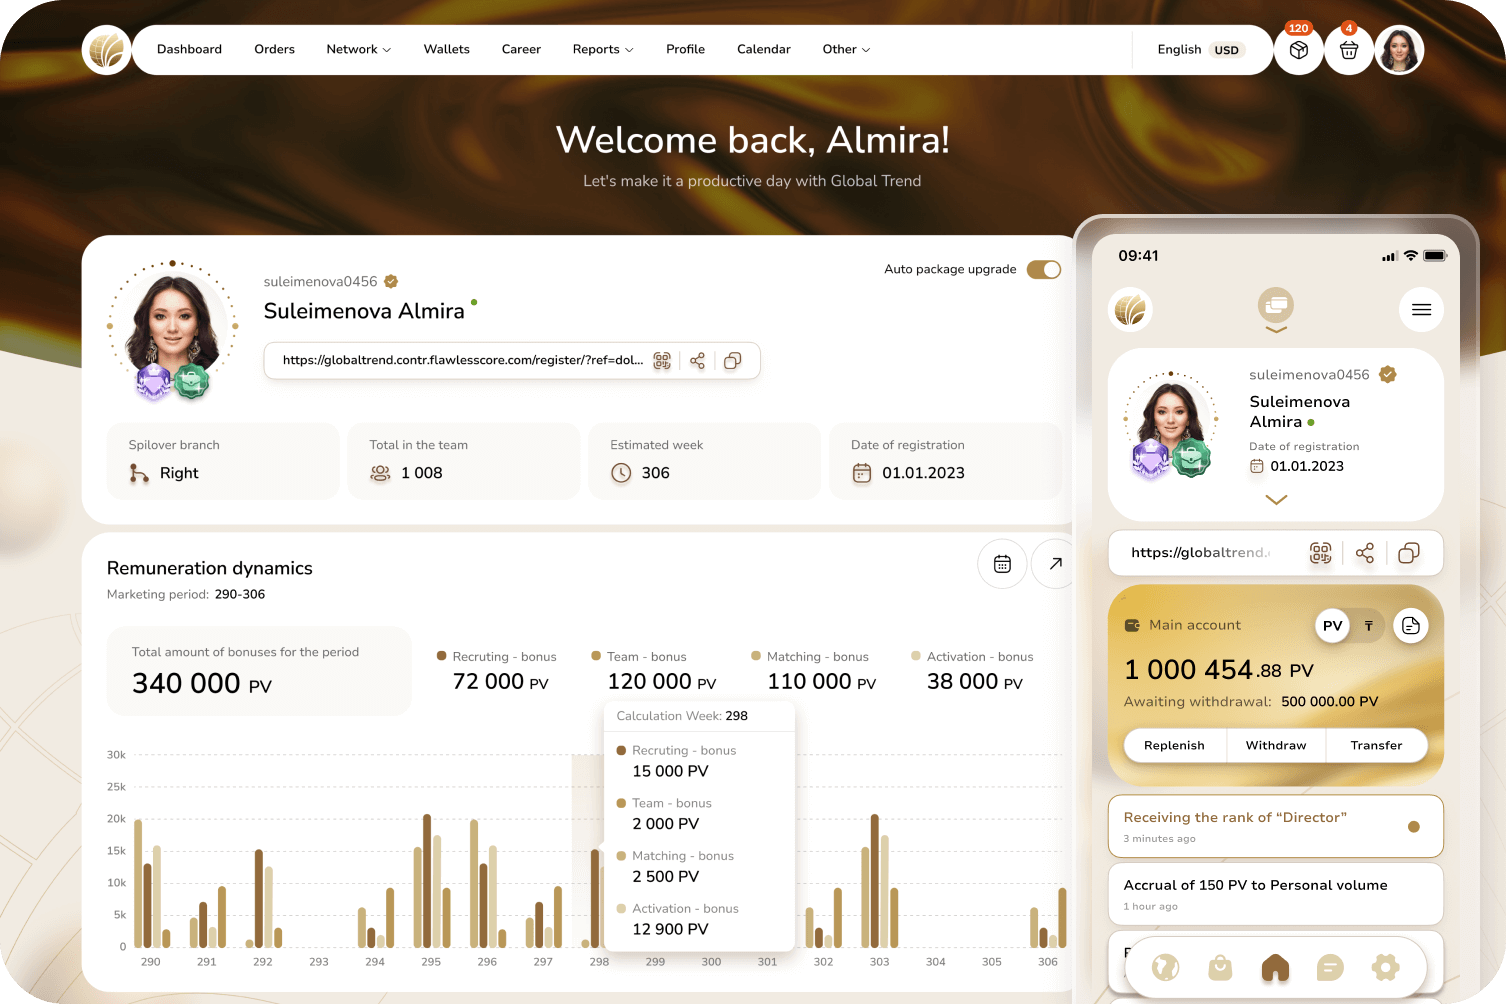This screenshot has width=1506, height=1004.
Task: Expand Remuneration dynamics with the arrow icon
Action: 1055,564
